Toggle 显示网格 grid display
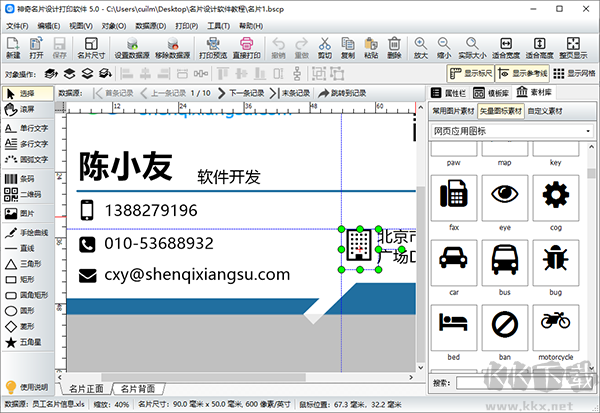Screen dimensions: 600x413 [x=574, y=73]
